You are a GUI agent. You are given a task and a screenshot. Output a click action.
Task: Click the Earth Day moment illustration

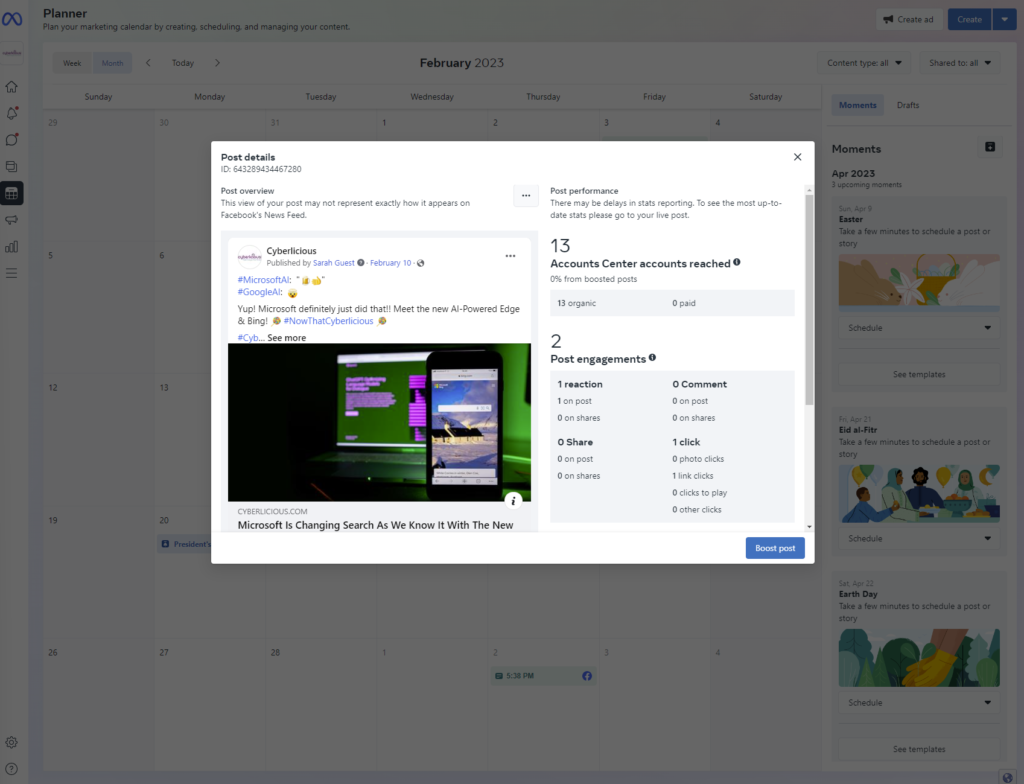(x=919, y=657)
